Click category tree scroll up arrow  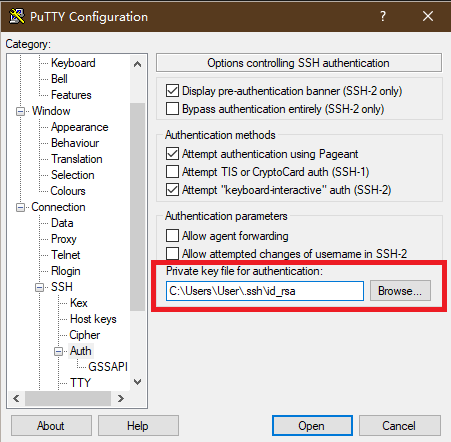tap(137, 64)
